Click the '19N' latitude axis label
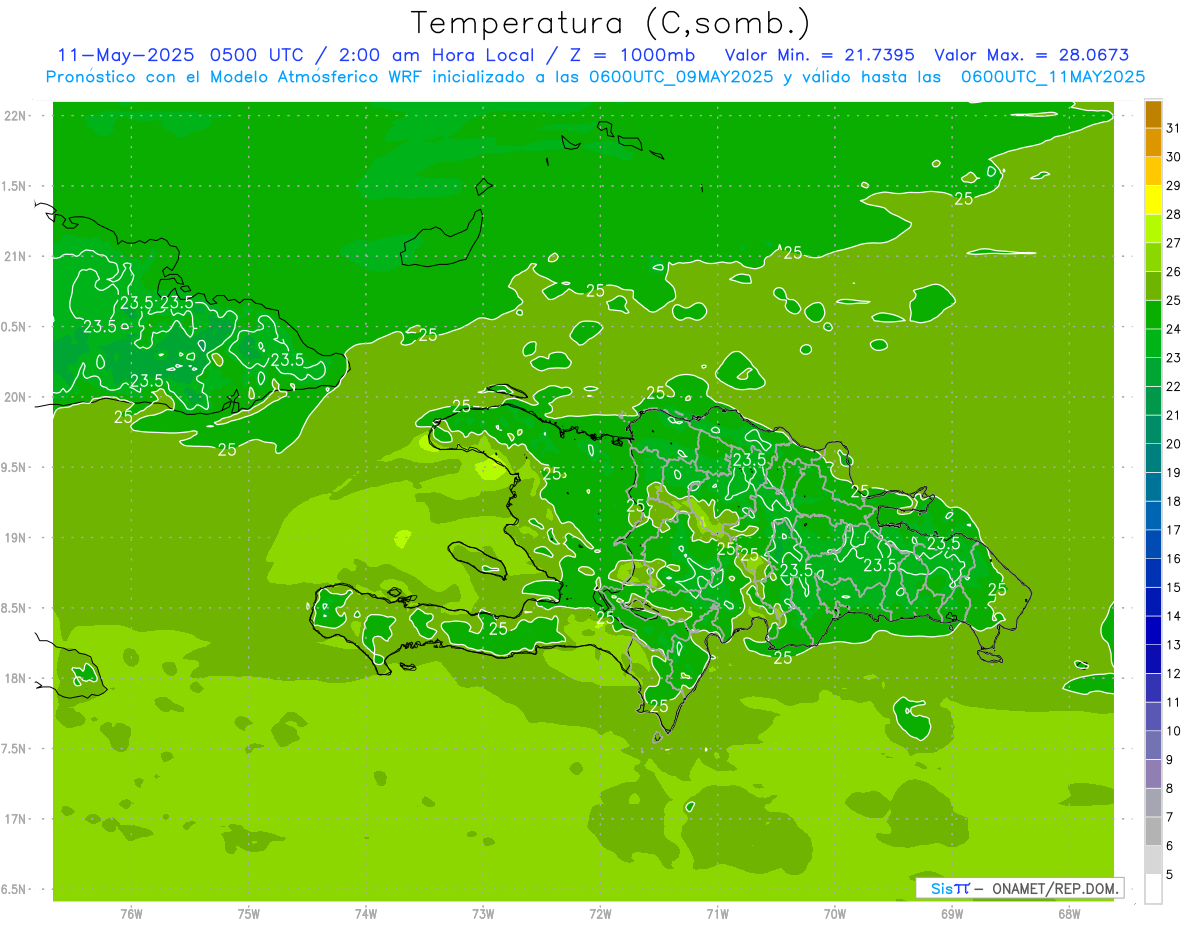The image size is (1200, 927). pos(15,538)
